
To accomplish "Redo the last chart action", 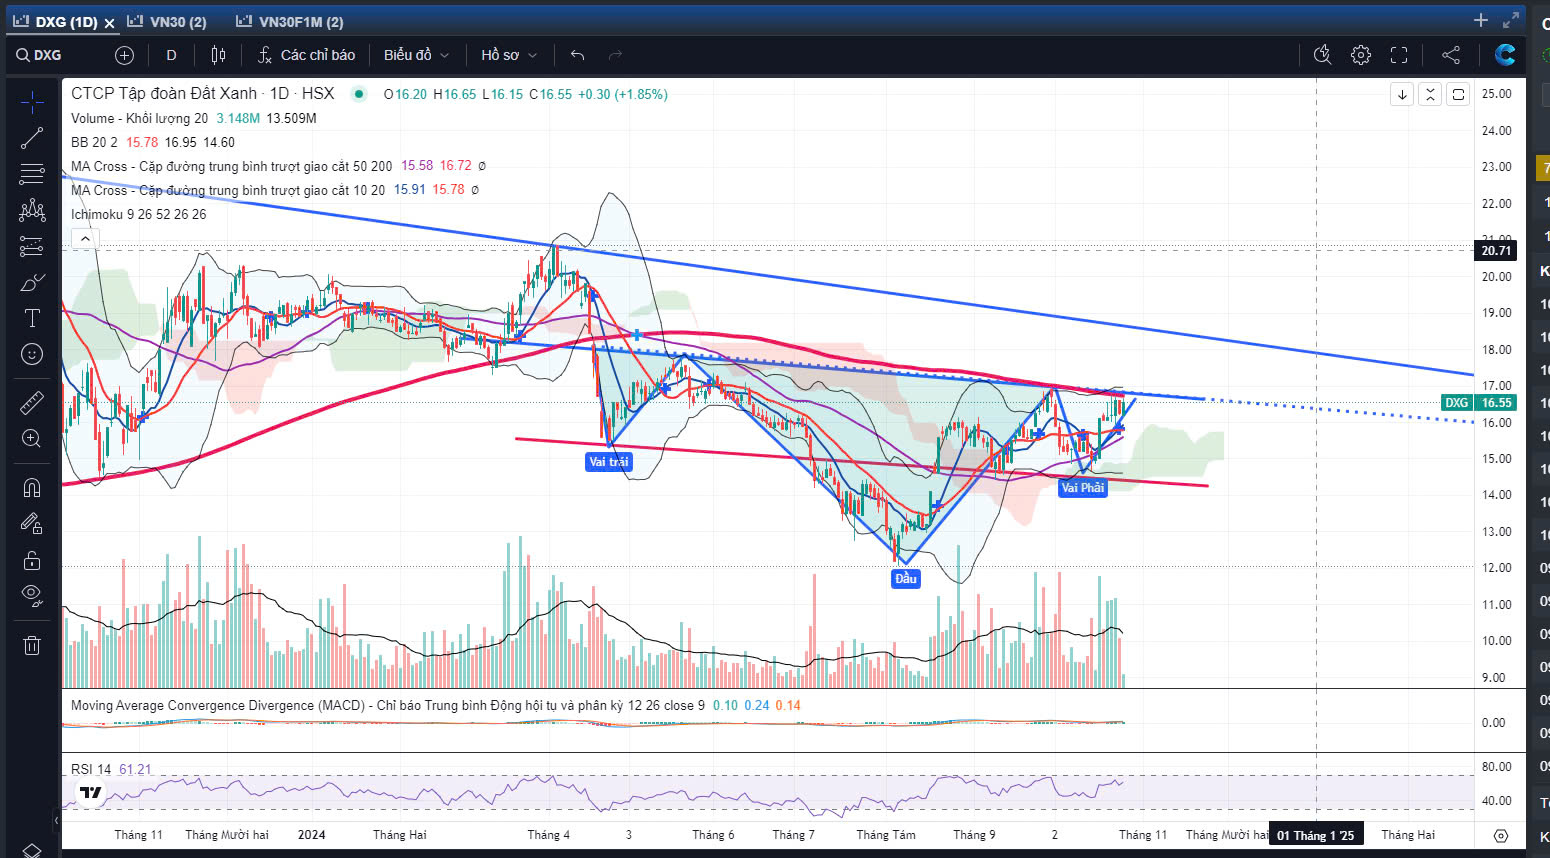I will click(616, 55).
